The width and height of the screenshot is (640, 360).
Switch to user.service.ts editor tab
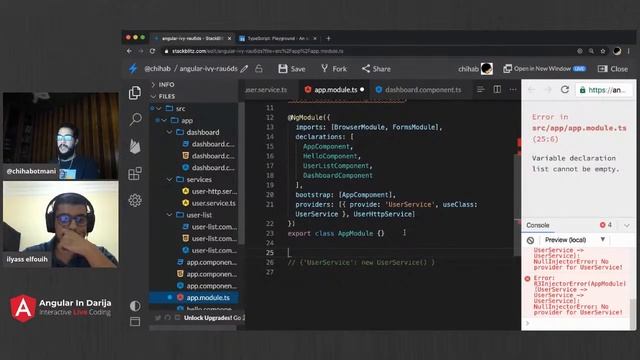(x=266, y=90)
